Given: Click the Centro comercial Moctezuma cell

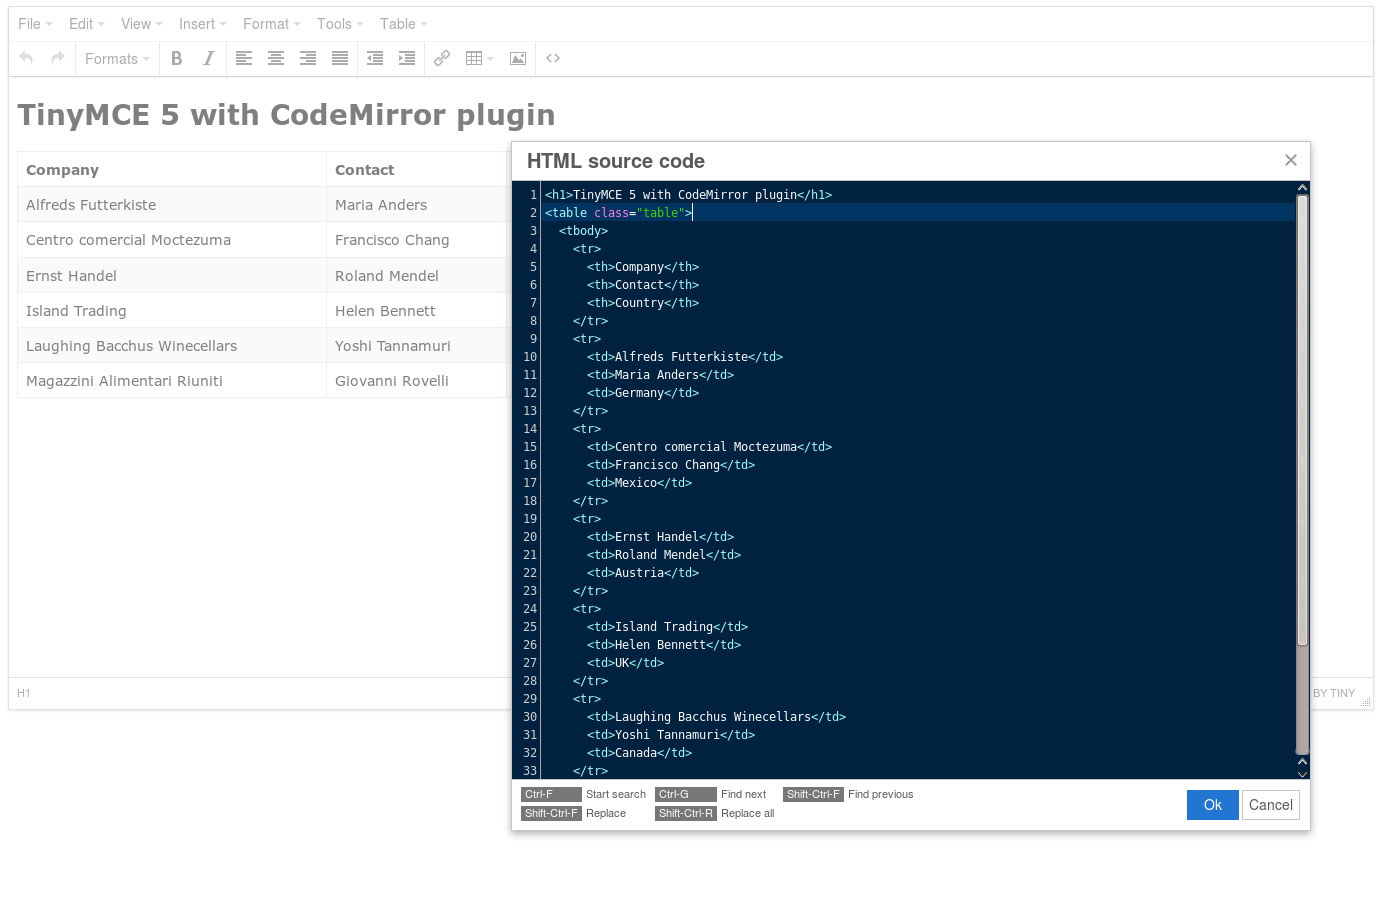Looking at the screenshot, I should click(x=172, y=240).
